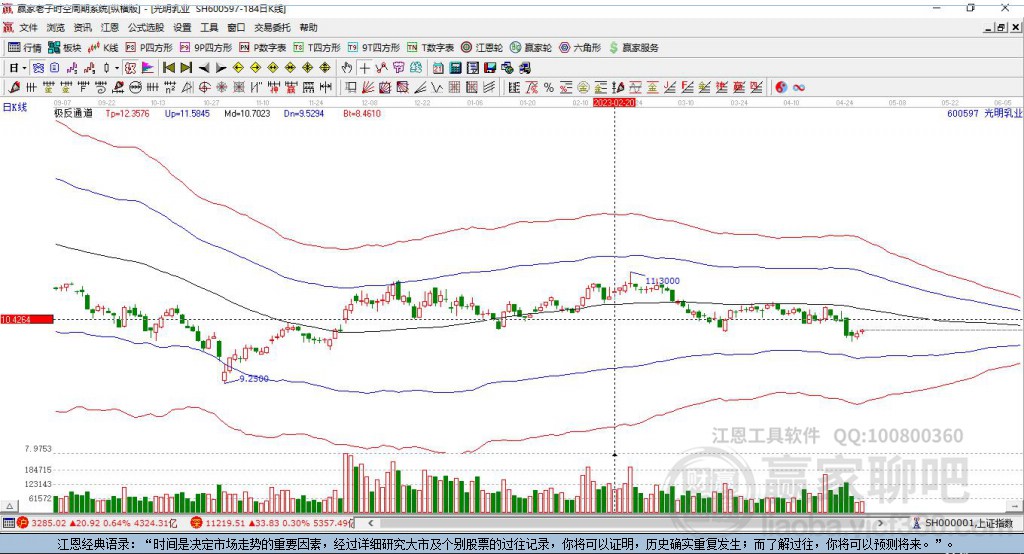Click the grid icon in status bar

tap(8, 523)
